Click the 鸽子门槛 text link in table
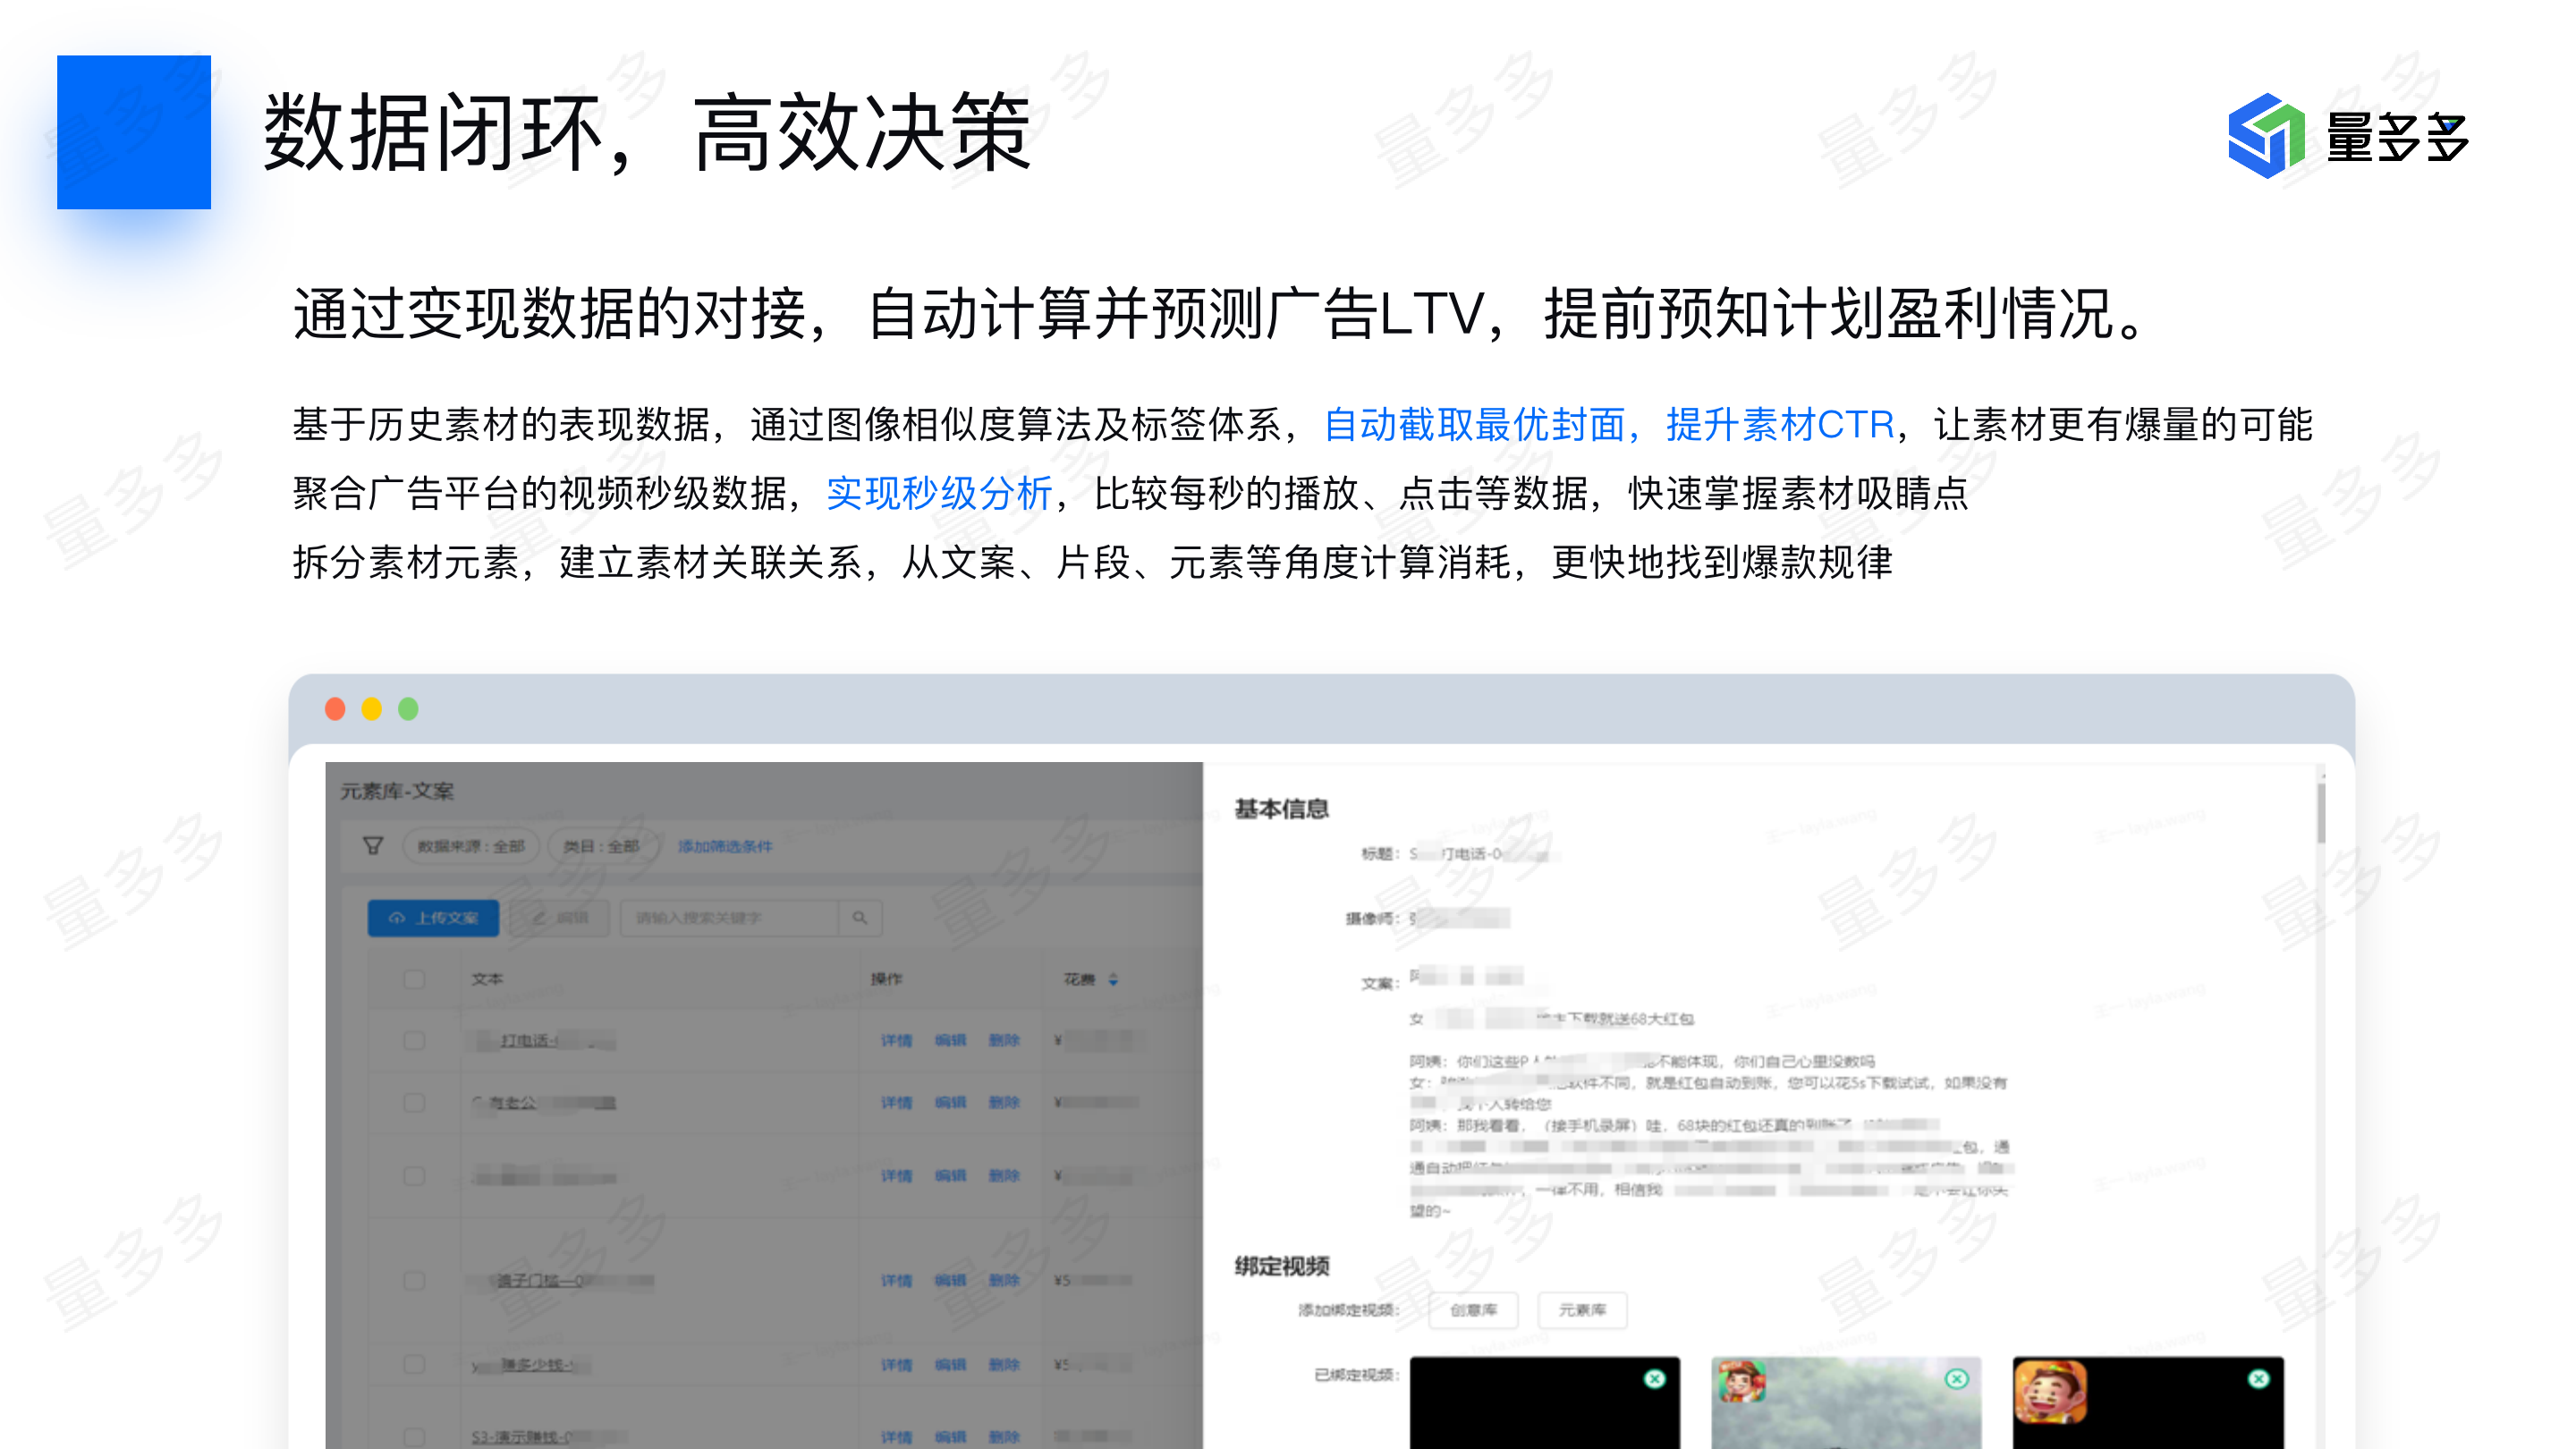The width and height of the screenshot is (2576, 1449). [x=562, y=1280]
